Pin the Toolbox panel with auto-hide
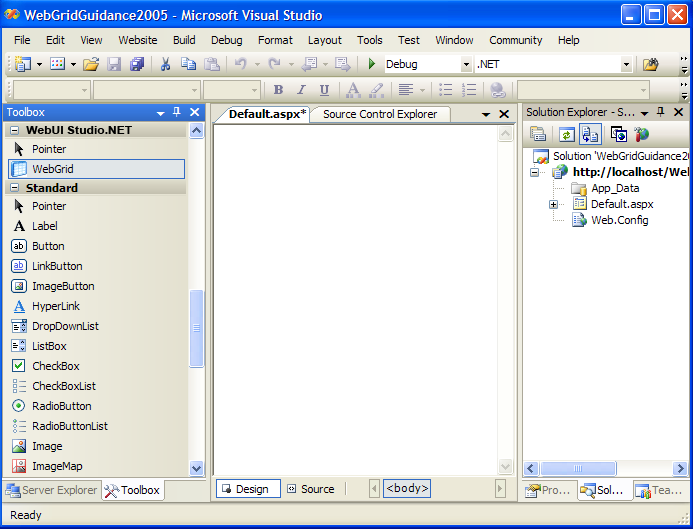The image size is (693, 529). click(177, 112)
